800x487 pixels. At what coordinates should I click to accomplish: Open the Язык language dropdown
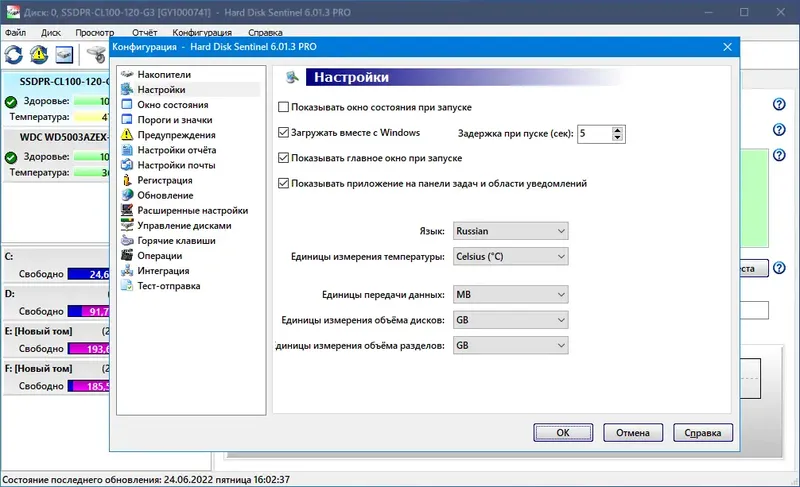[x=511, y=231]
